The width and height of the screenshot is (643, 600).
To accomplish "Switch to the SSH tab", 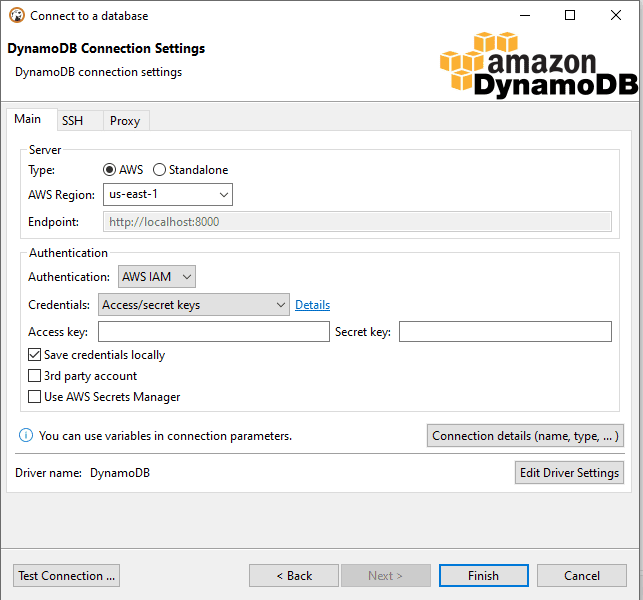I will pyautogui.click(x=73, y=121).
